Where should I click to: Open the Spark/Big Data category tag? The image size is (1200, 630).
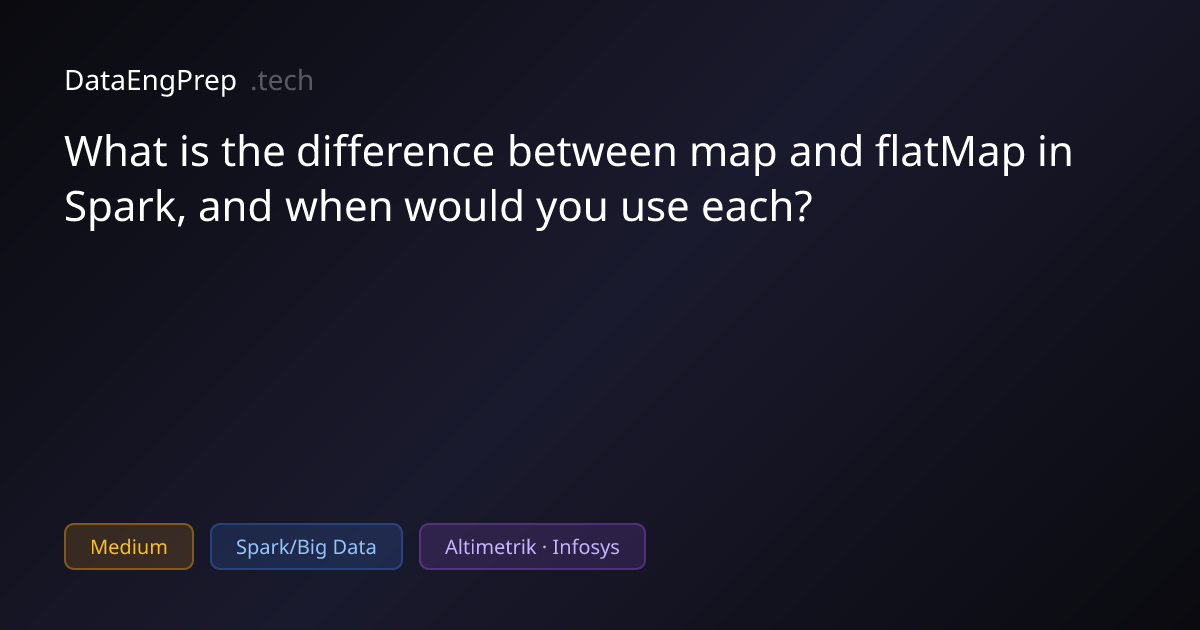(306, 547)
